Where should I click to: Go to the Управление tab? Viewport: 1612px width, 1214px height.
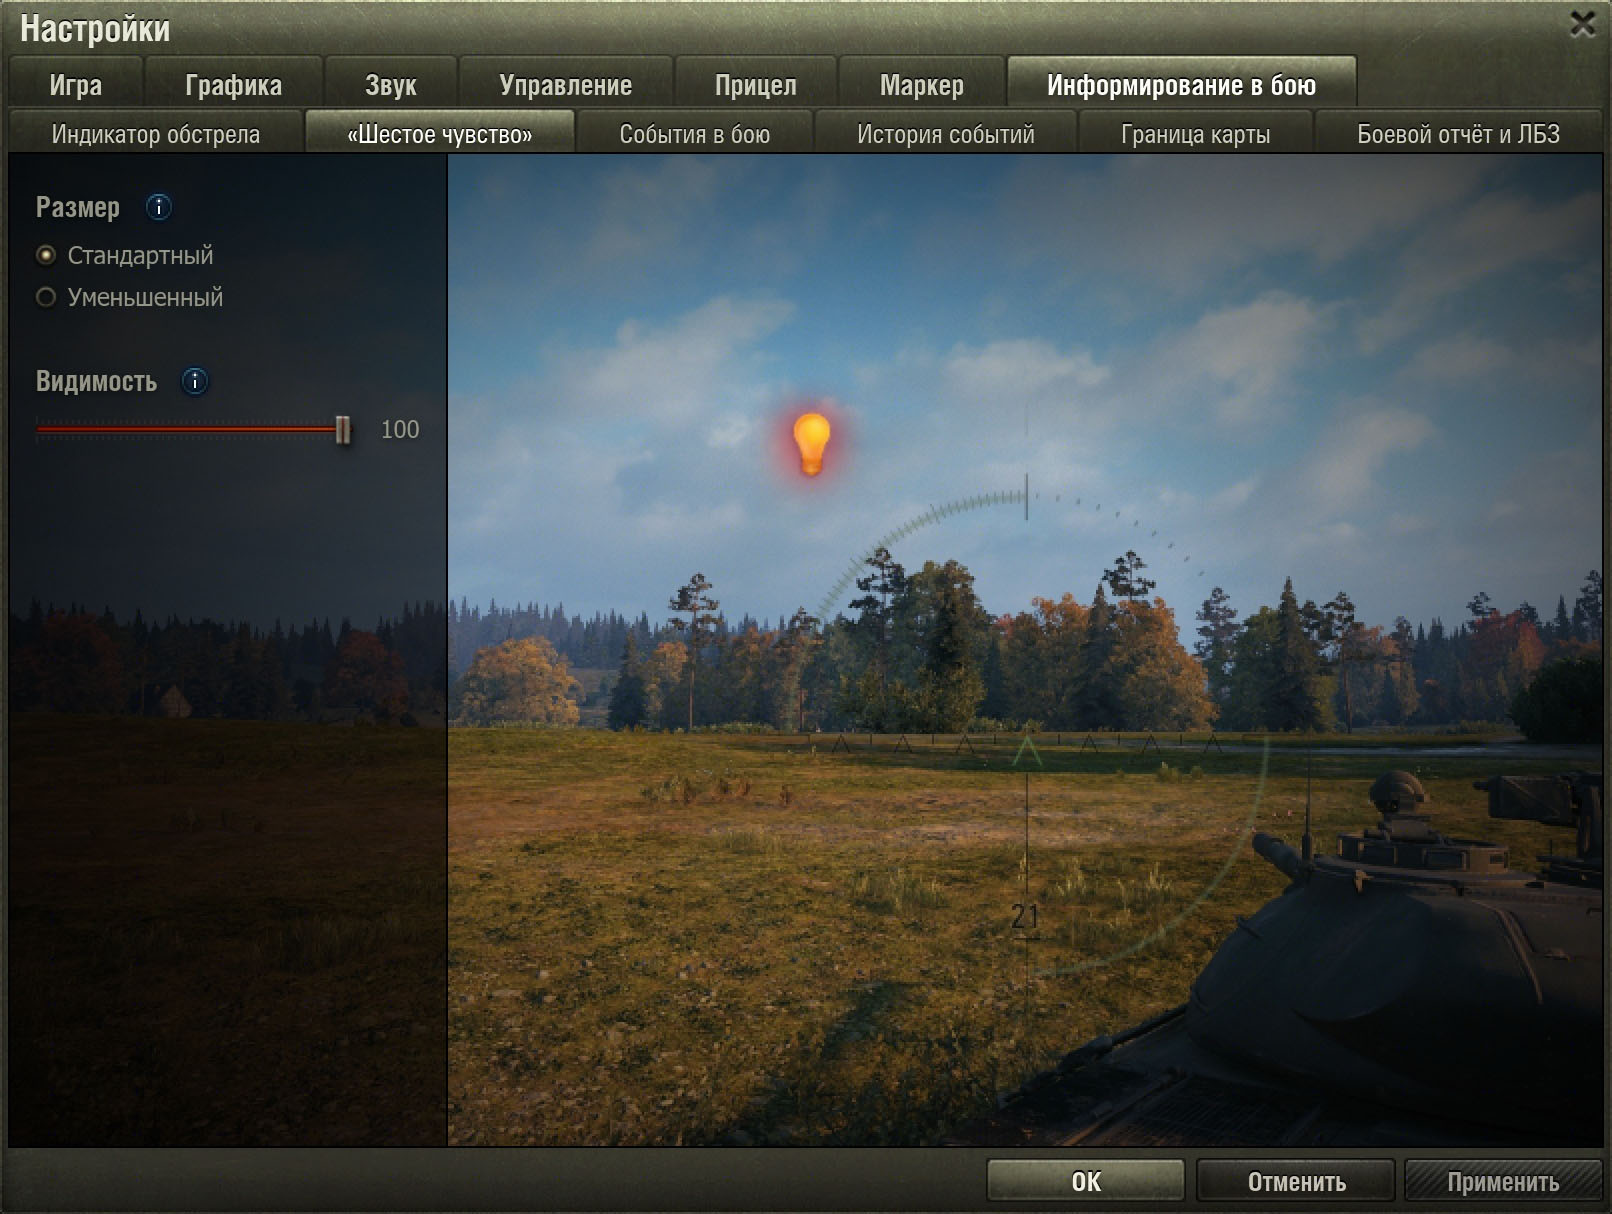(565, 86)
